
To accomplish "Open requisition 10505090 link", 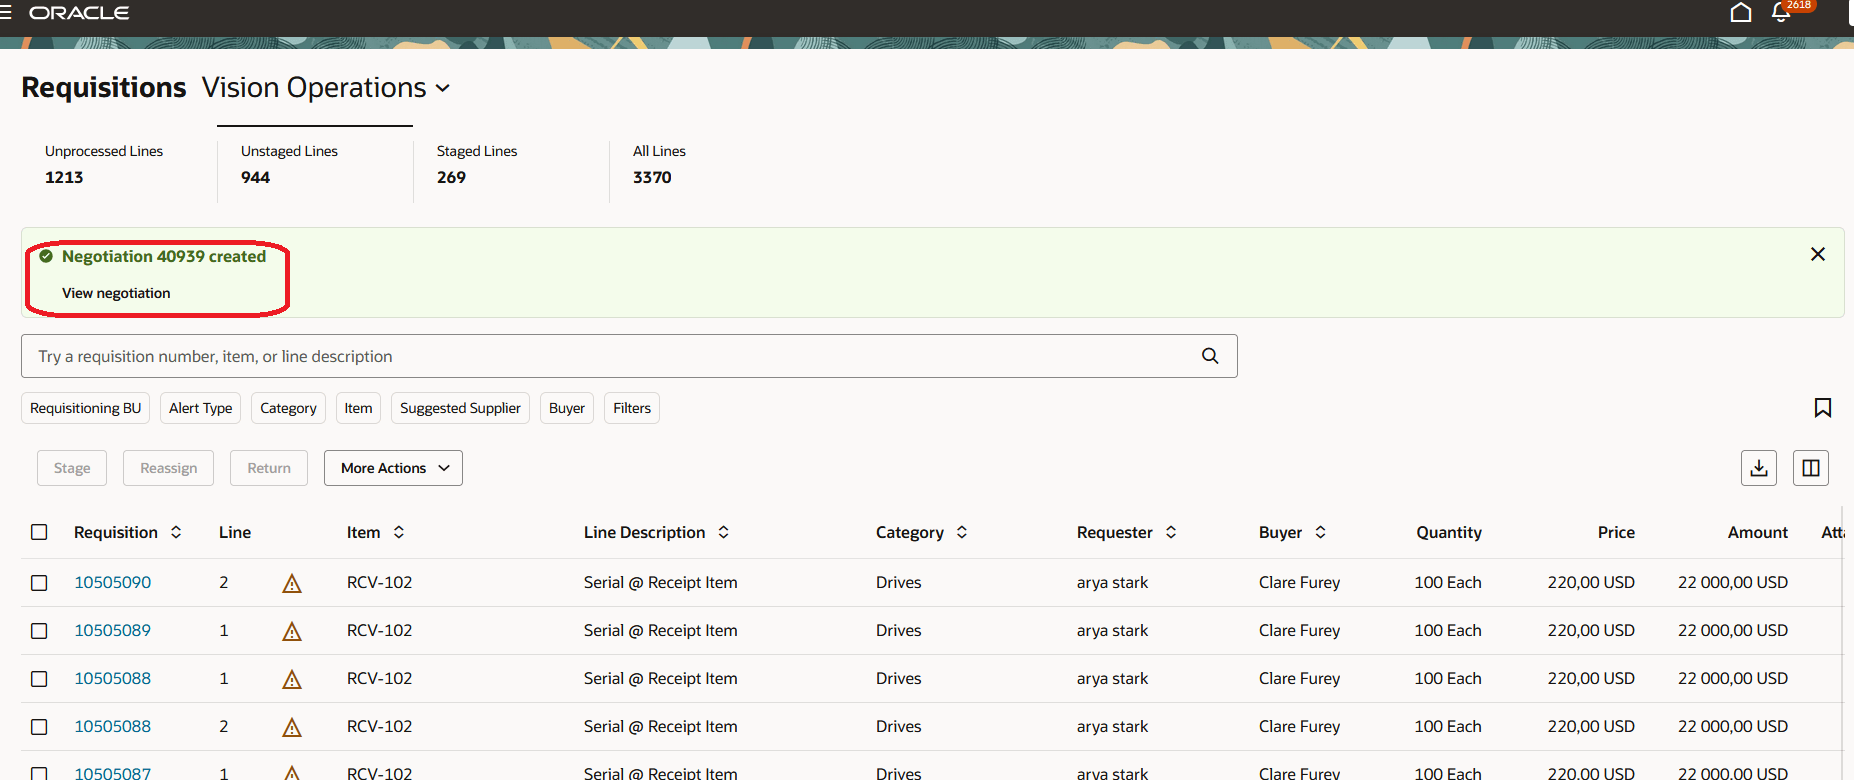I will tap(113, 582).
